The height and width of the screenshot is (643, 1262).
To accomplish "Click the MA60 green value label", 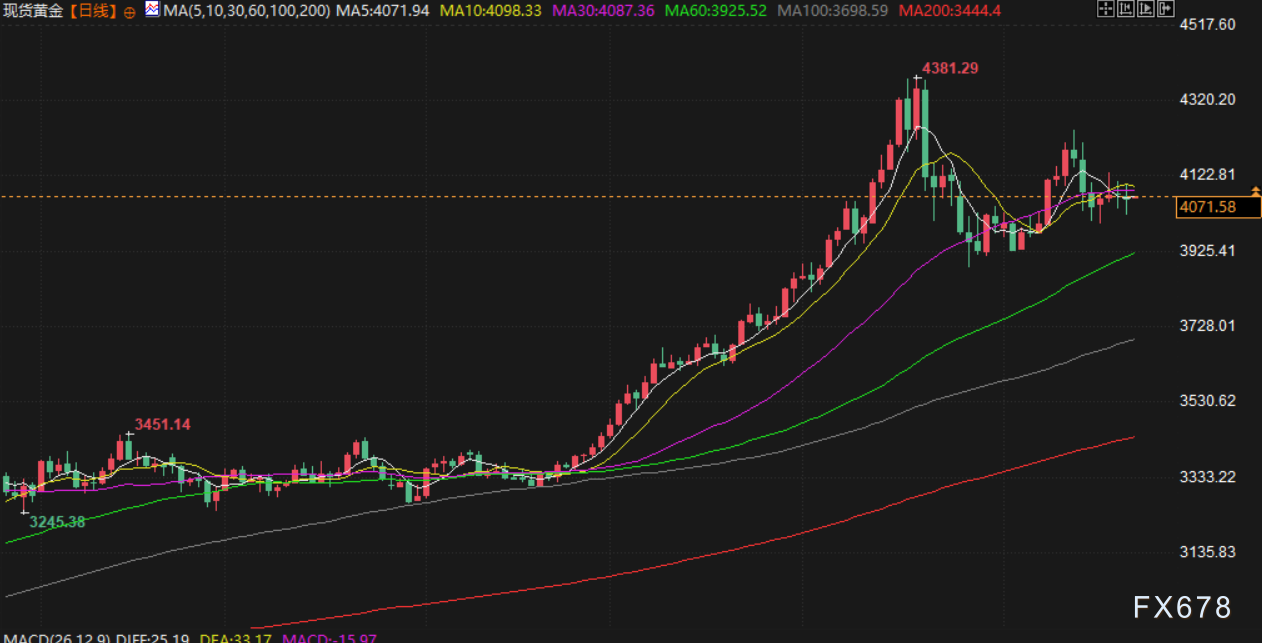I will 715,11.
